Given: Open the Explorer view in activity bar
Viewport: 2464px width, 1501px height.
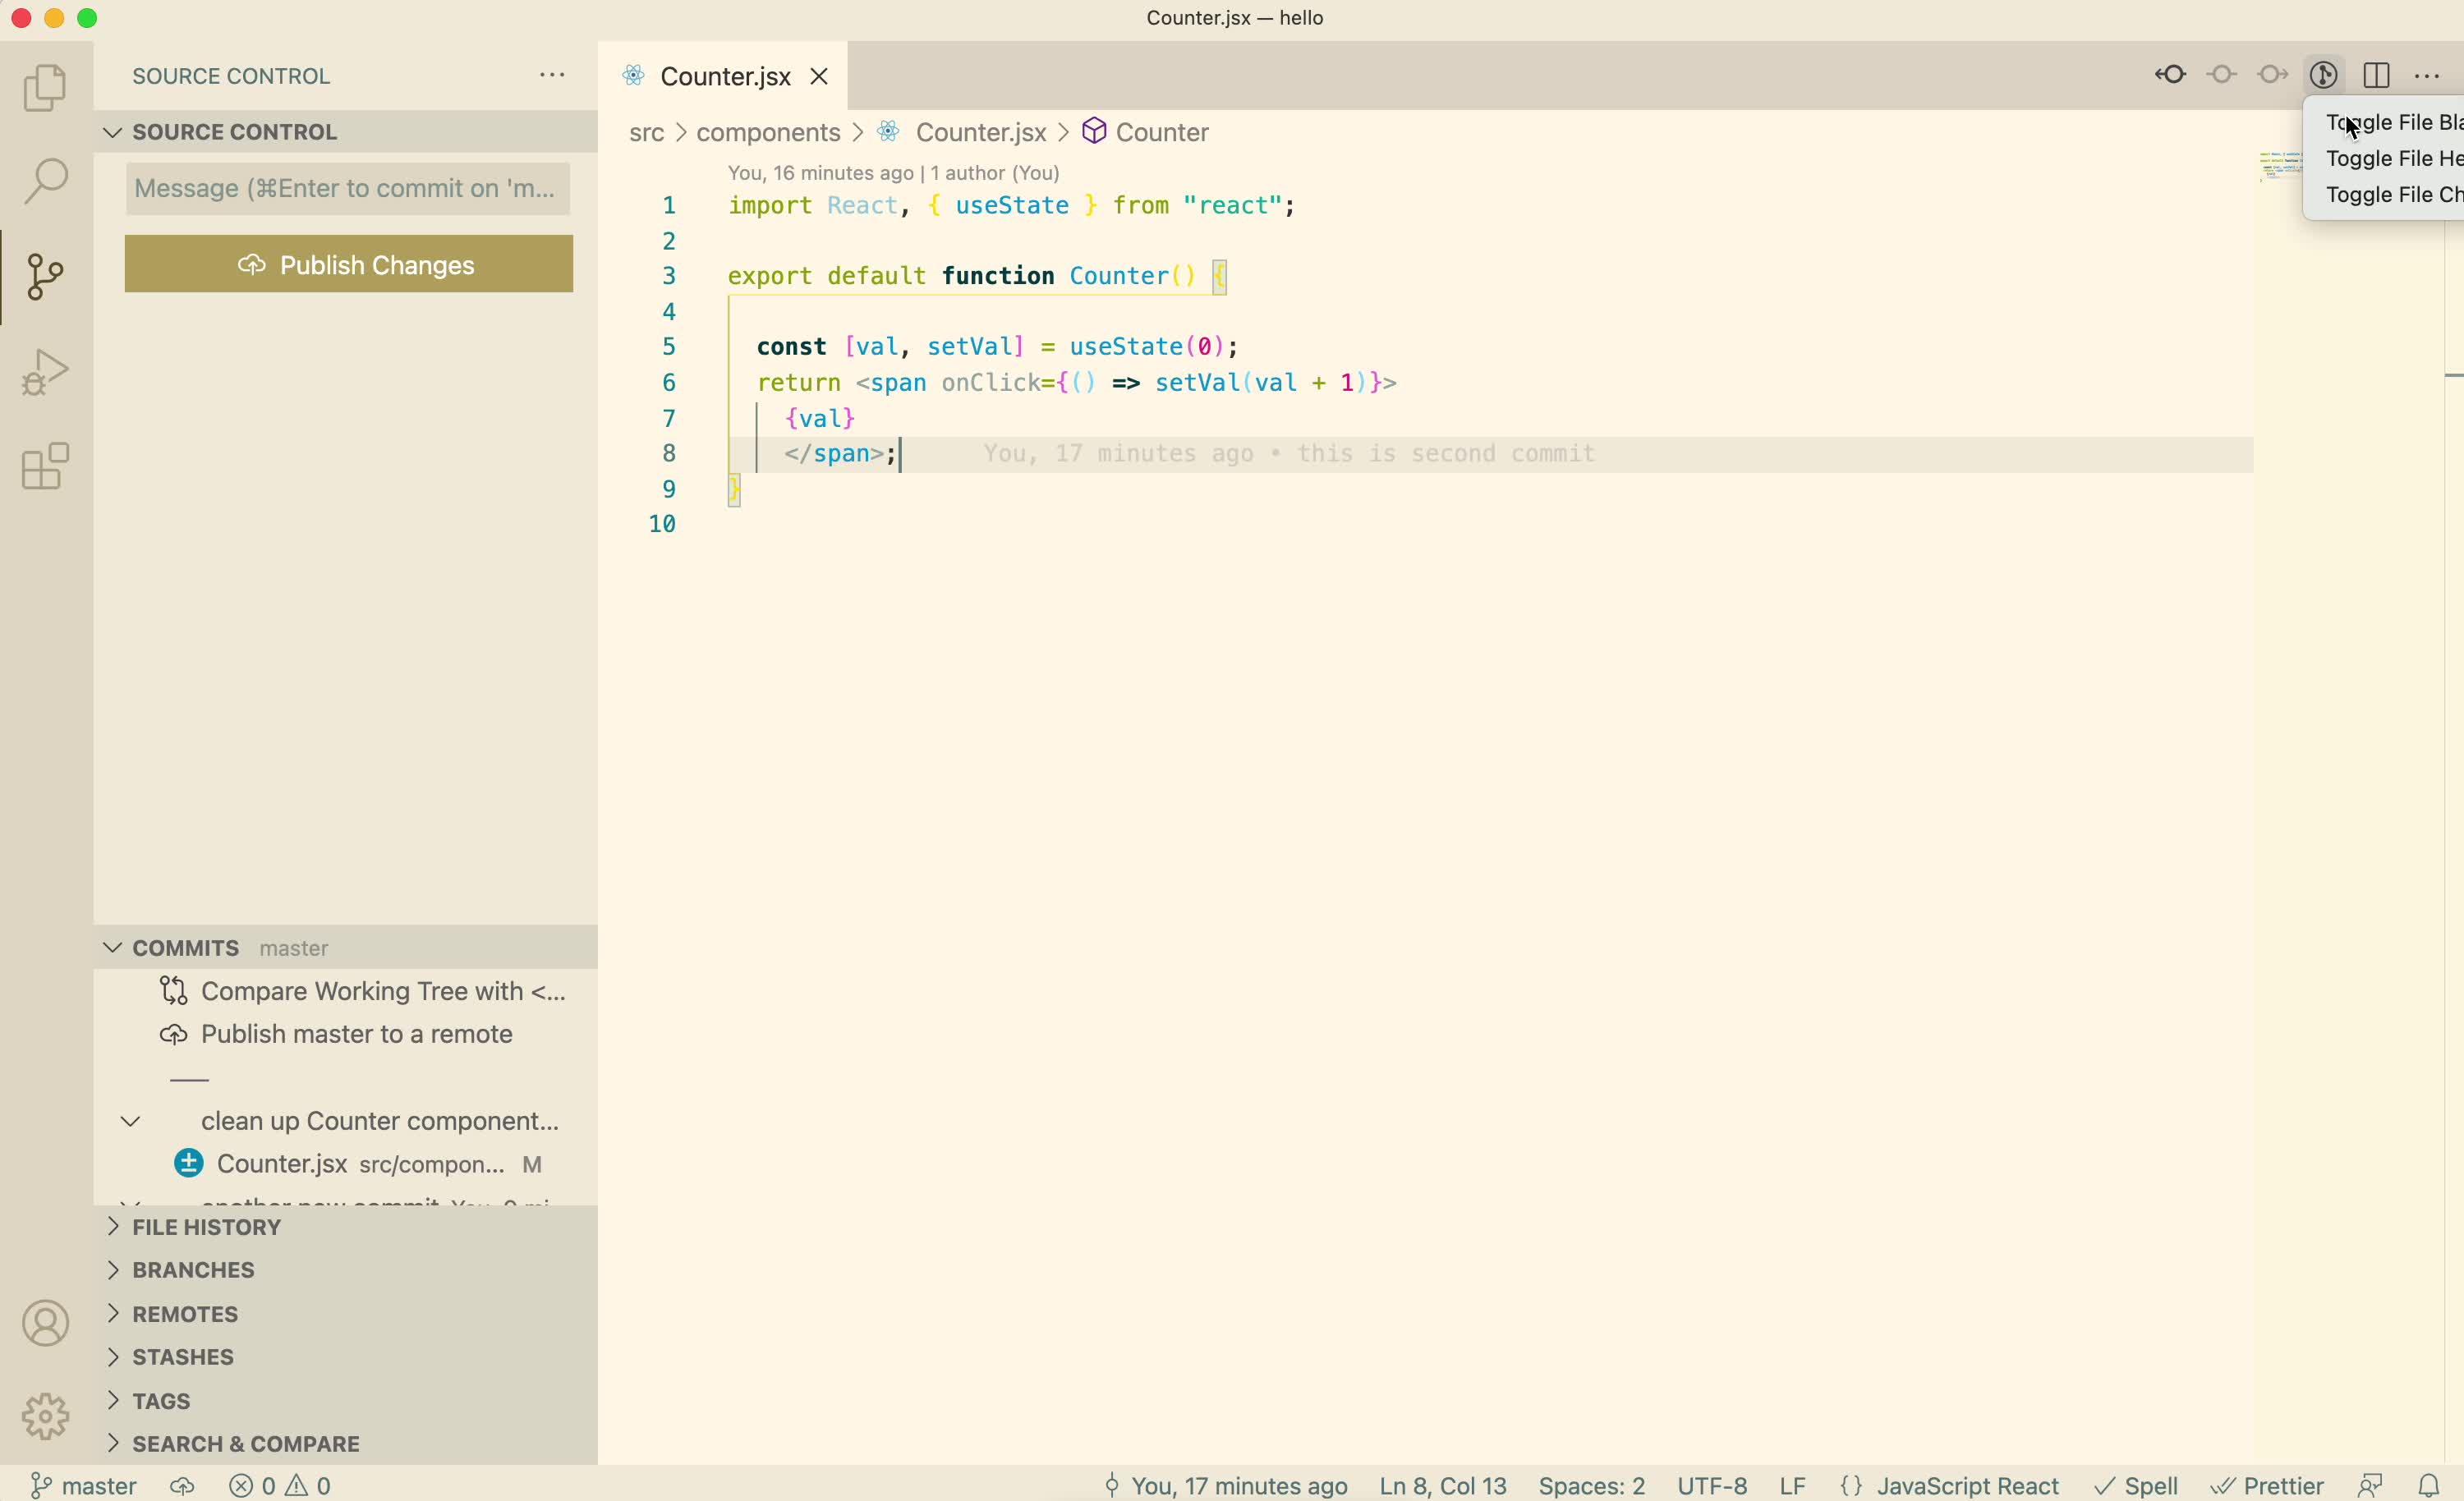Looking at the screenshot, I should coord(46,88).
